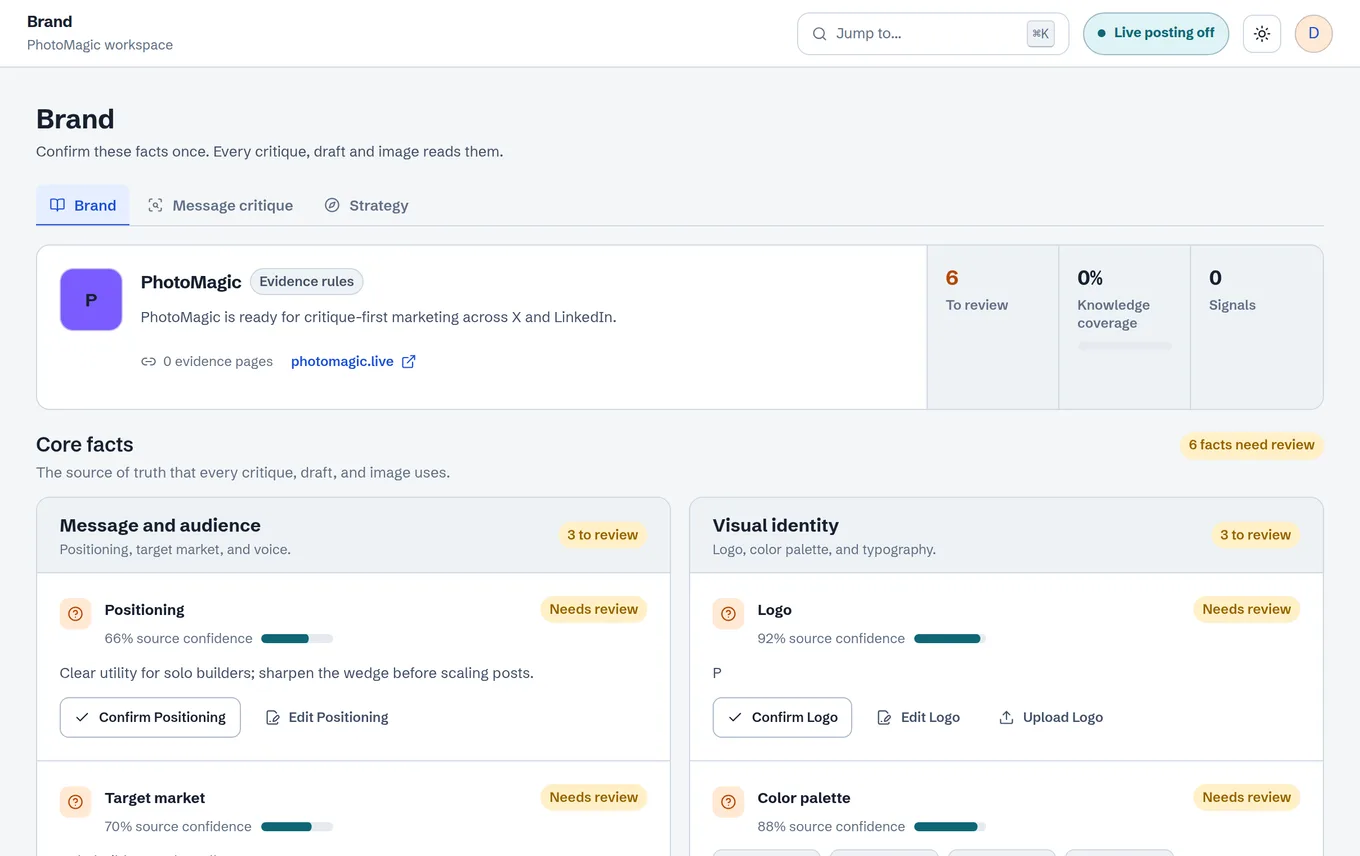
Task: Click the Message and audience heading
Action: [x=160, y=525]
